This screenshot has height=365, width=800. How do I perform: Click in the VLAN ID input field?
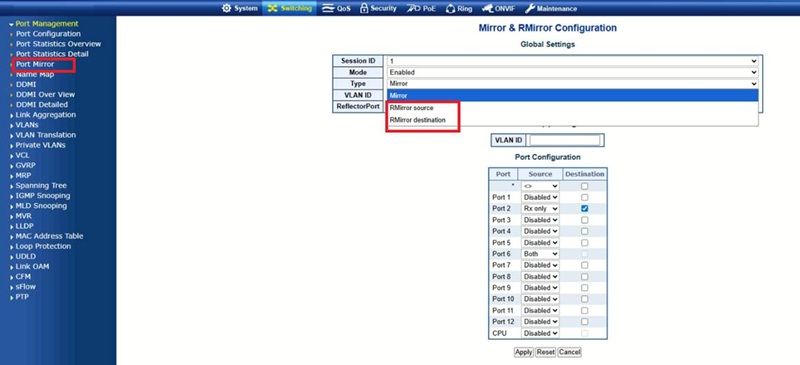(565, 140)
